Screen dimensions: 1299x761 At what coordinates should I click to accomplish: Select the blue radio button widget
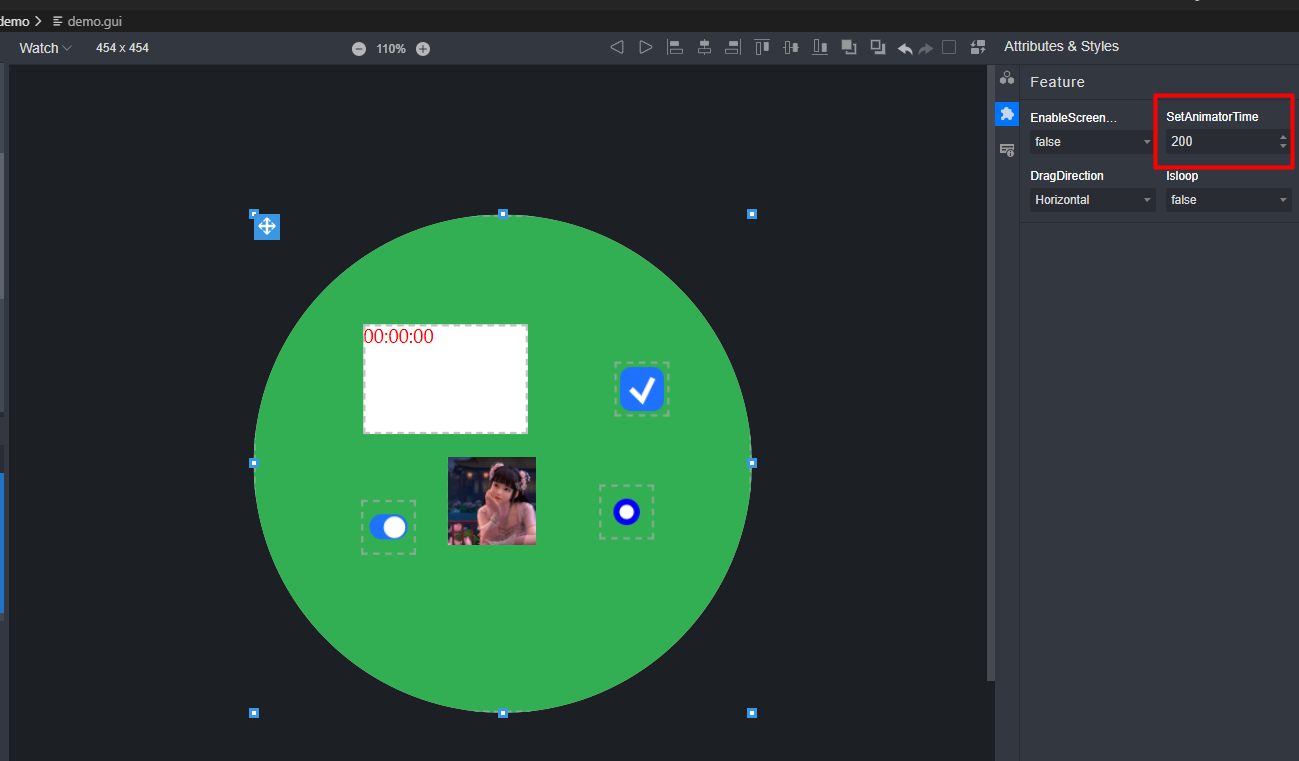click(626, 512)
